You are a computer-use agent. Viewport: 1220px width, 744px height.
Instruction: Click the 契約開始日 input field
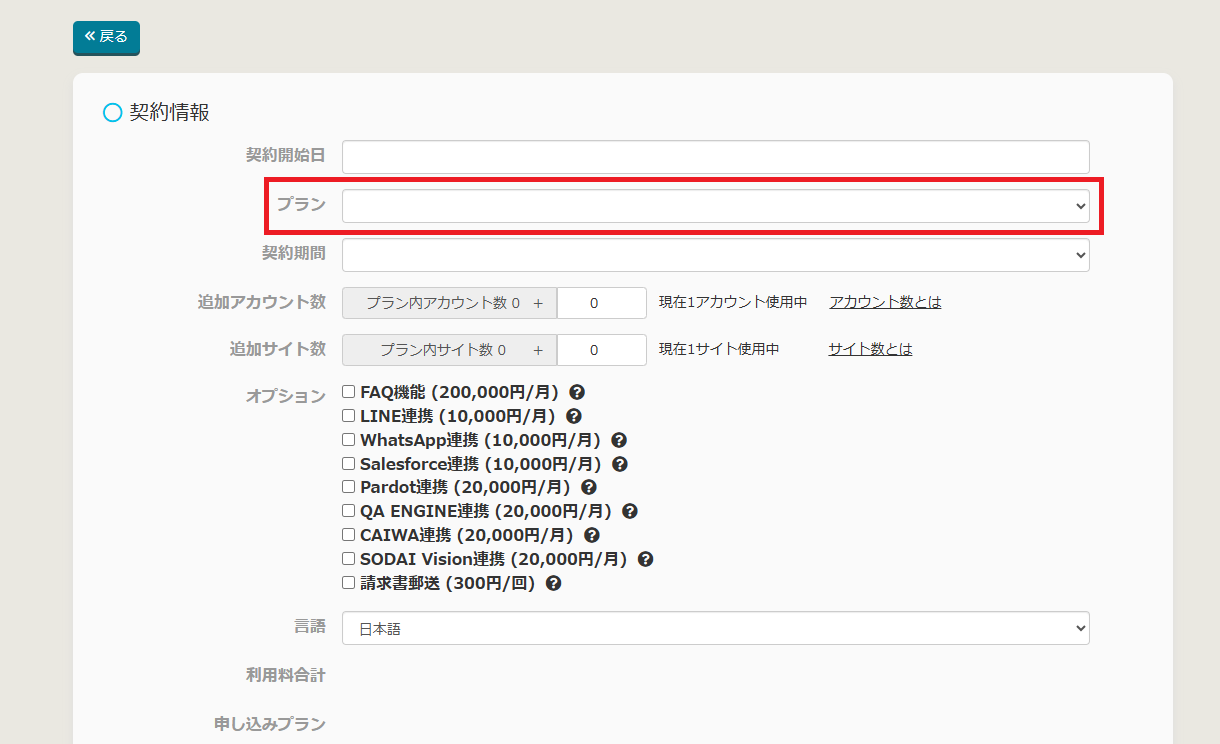point(715,157)
